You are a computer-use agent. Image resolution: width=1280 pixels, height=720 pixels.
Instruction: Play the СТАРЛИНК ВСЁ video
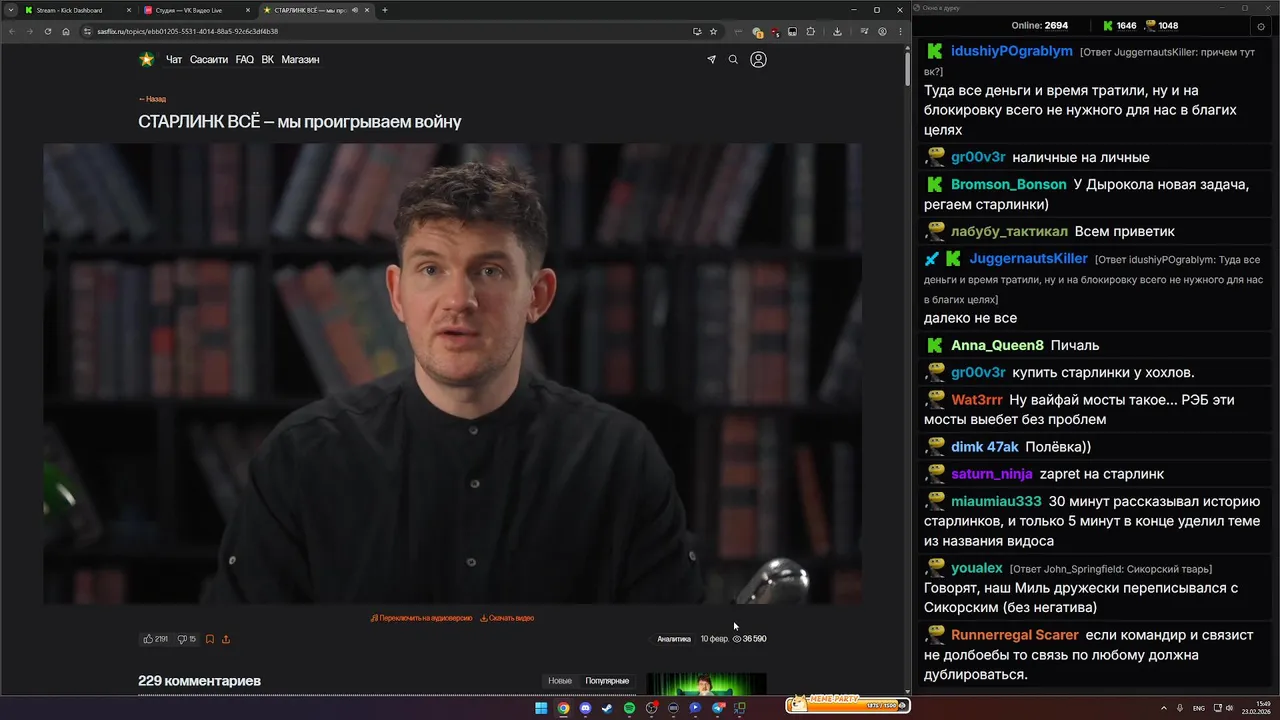[452, 373]
